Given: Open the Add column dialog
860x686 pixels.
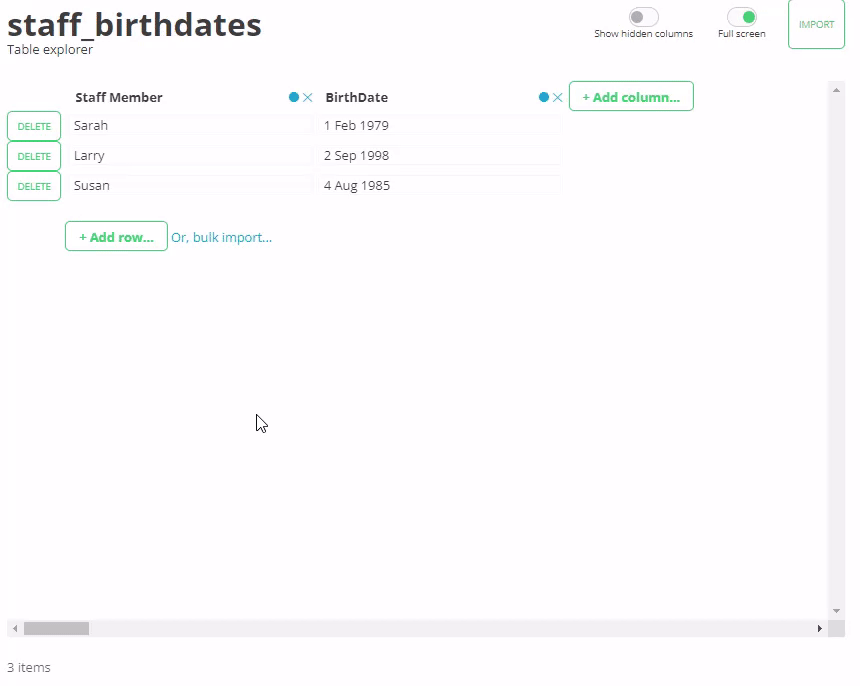Looking at the screenshot, I should tap(631, 96).
